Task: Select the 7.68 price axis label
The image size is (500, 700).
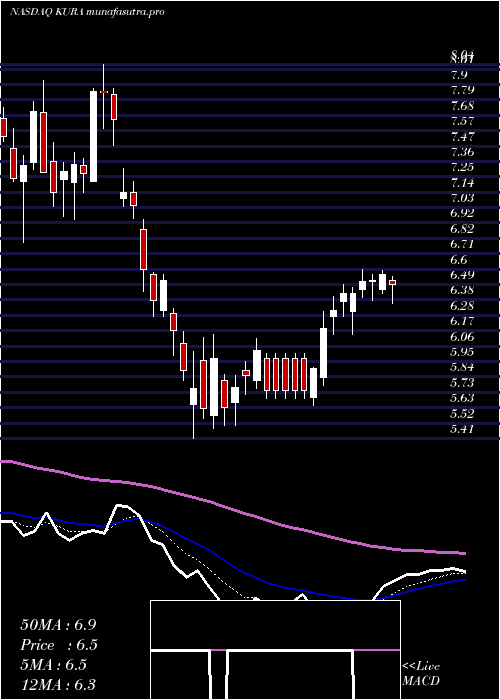Action: [x=462, y=106]
